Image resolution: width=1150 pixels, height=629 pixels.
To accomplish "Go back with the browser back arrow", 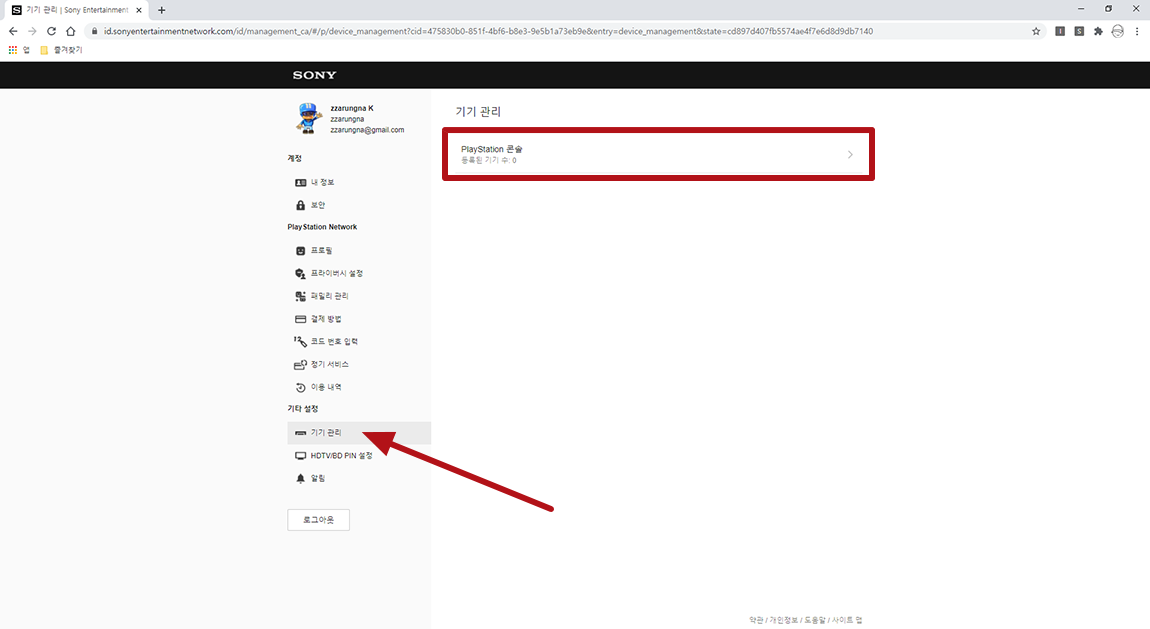I will (13, 32).
